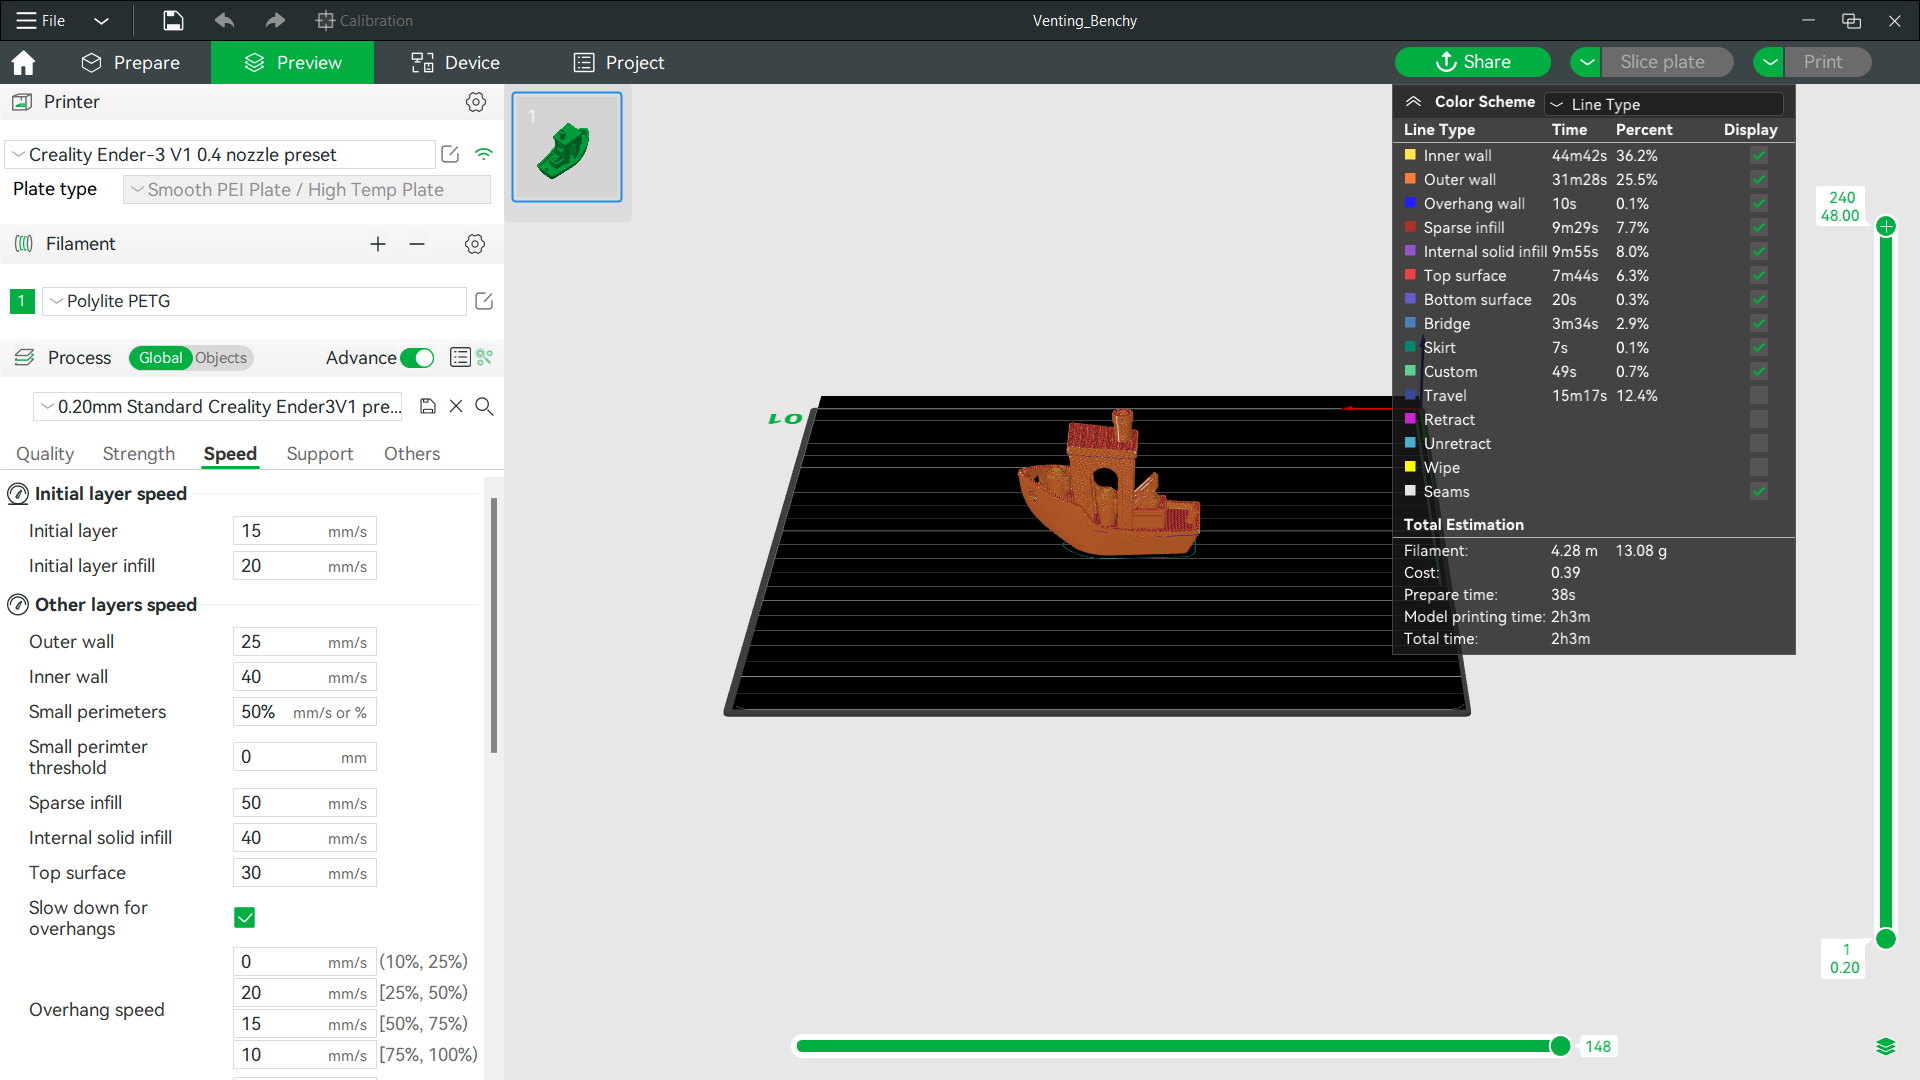The height and width of the screenshot is (1080, 1920).
Task: Edit the Polylite PETG filament preset
Action: point(484,301)
